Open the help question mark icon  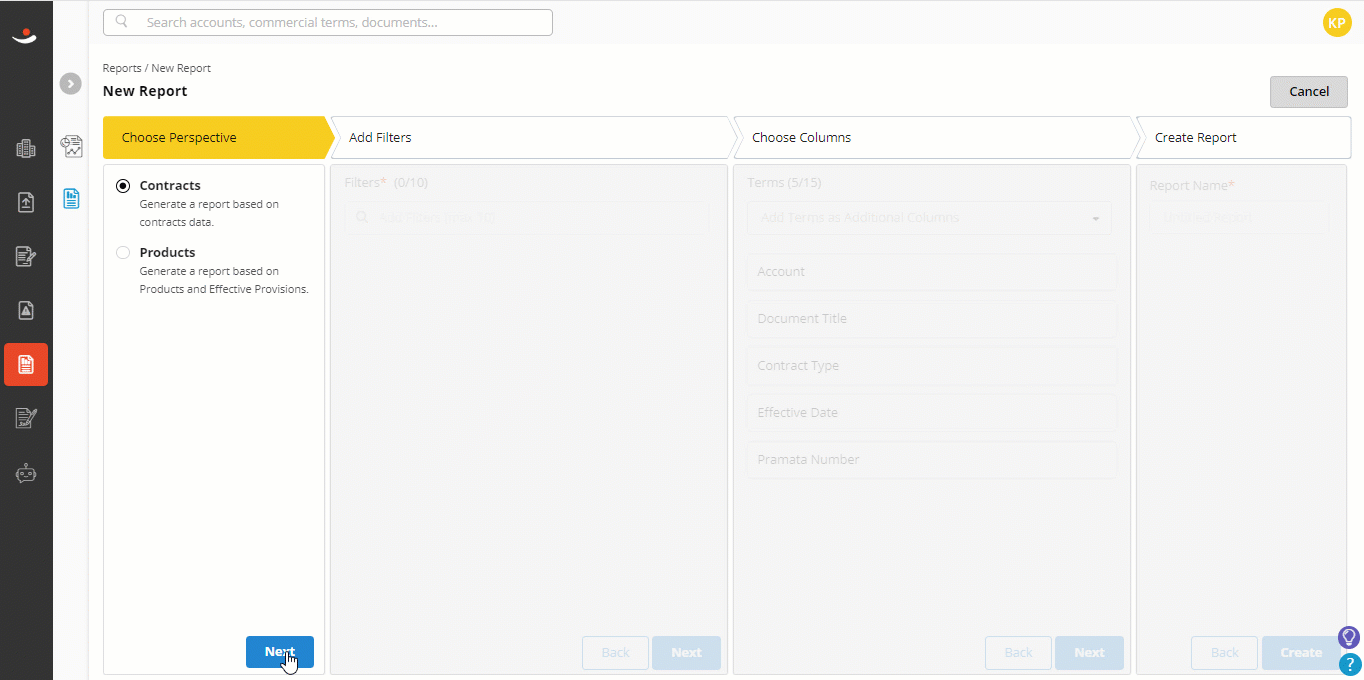coord(1350,664)
